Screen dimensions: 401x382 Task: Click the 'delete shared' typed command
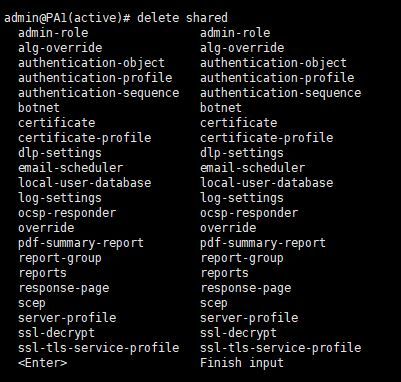182,17
